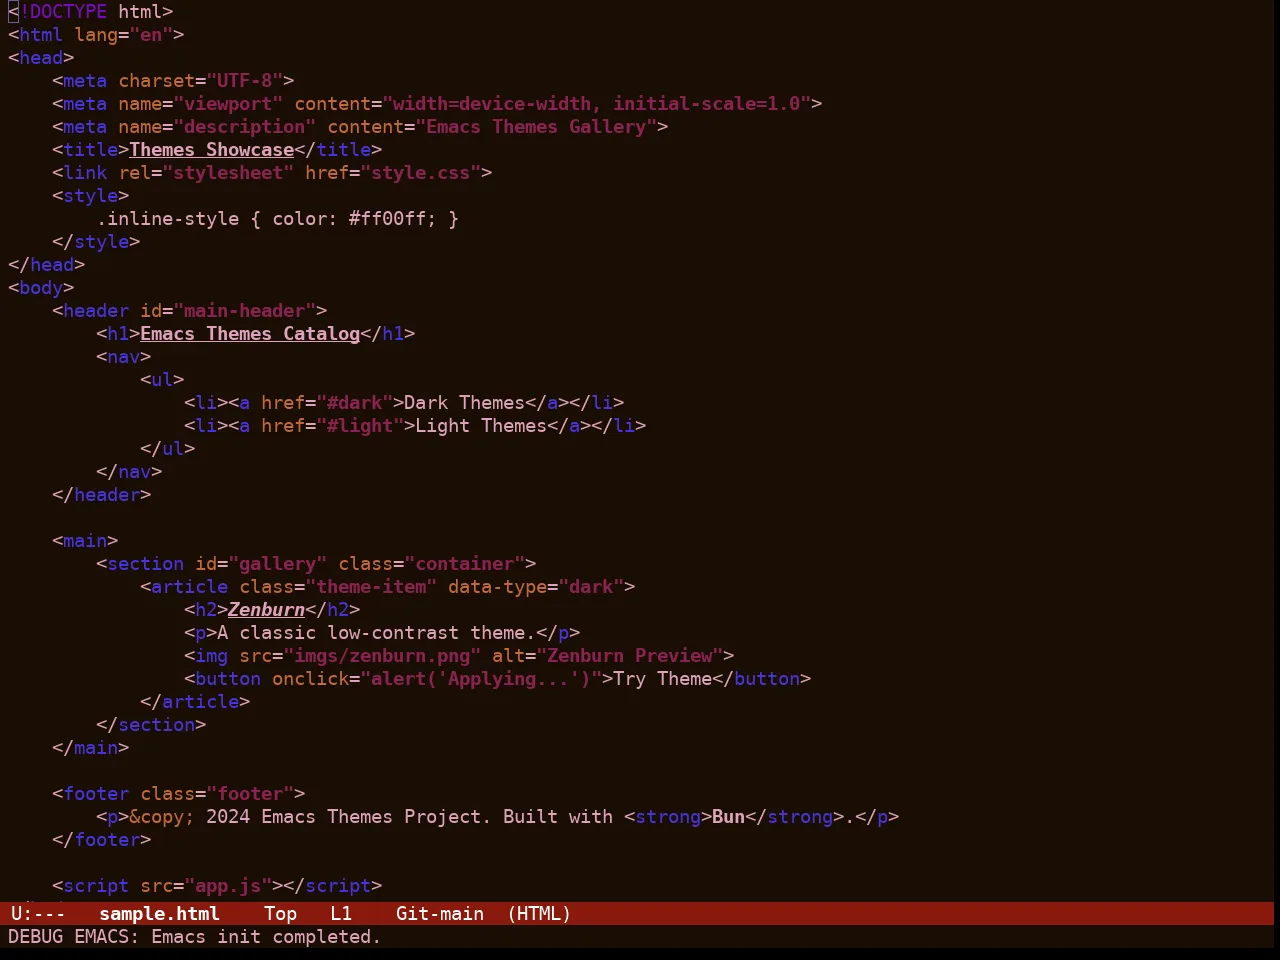This screenshot has width=1280, height=960.
Task: Click the "Zenburn Preview" alt text value
Action: click(x=630, y=655)
